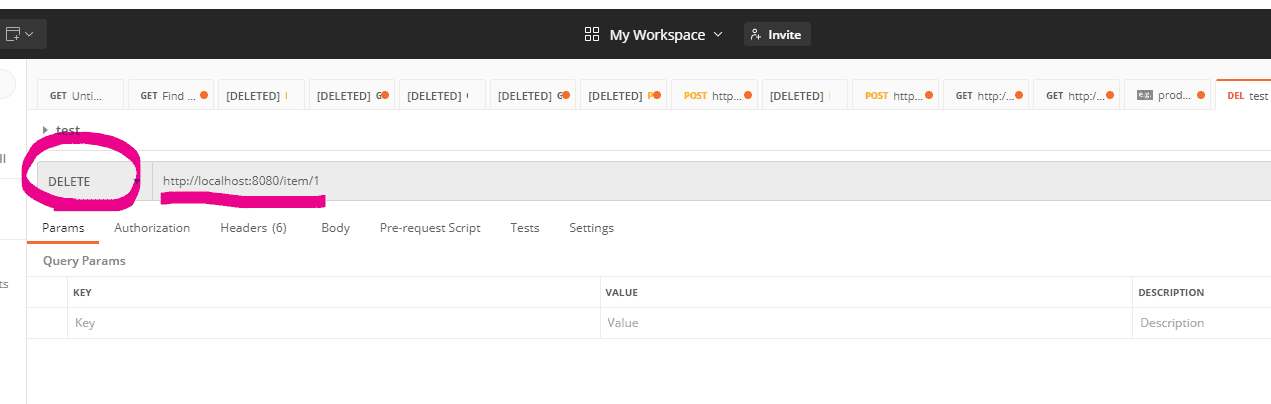This screenshot has height=404, width=1271.
Task: Open the prod... environment tab
Action: pos(1167,96)
